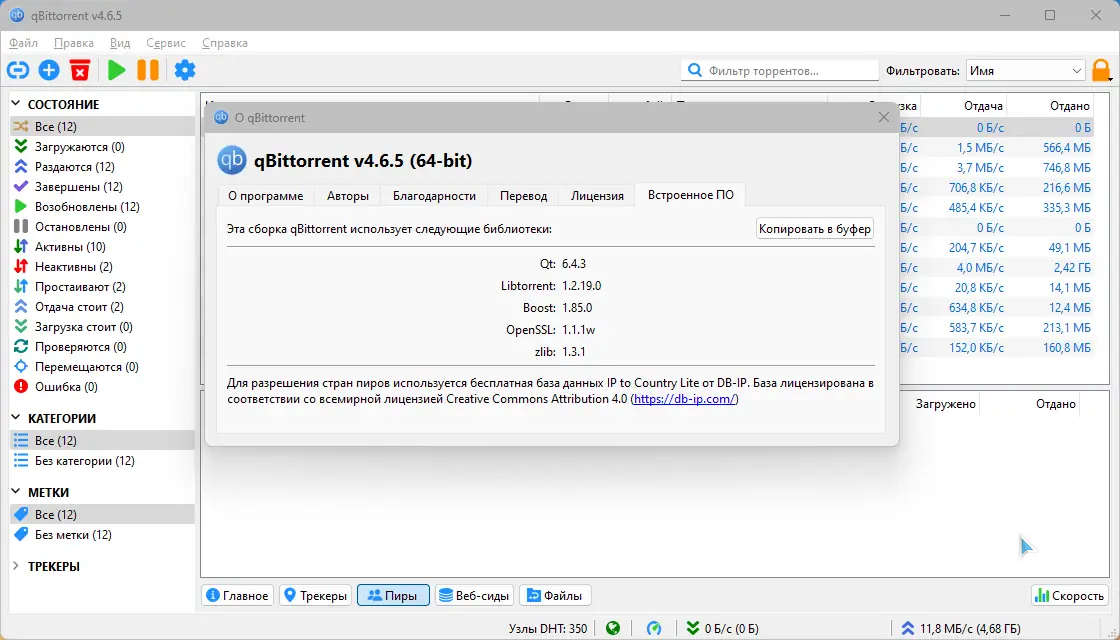Click the add torrent file plus icon

point(49,70)
